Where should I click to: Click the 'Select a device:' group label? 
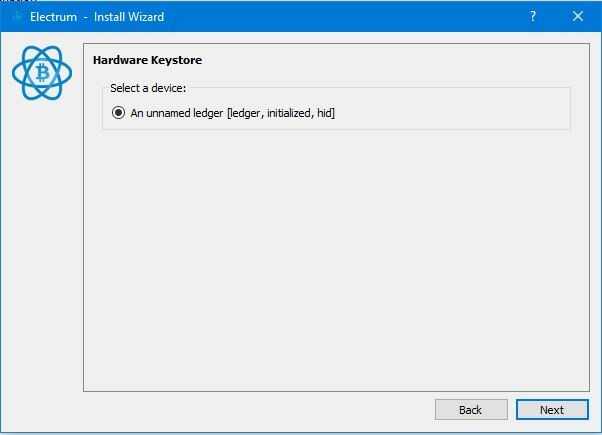click(x=148, y=88)
